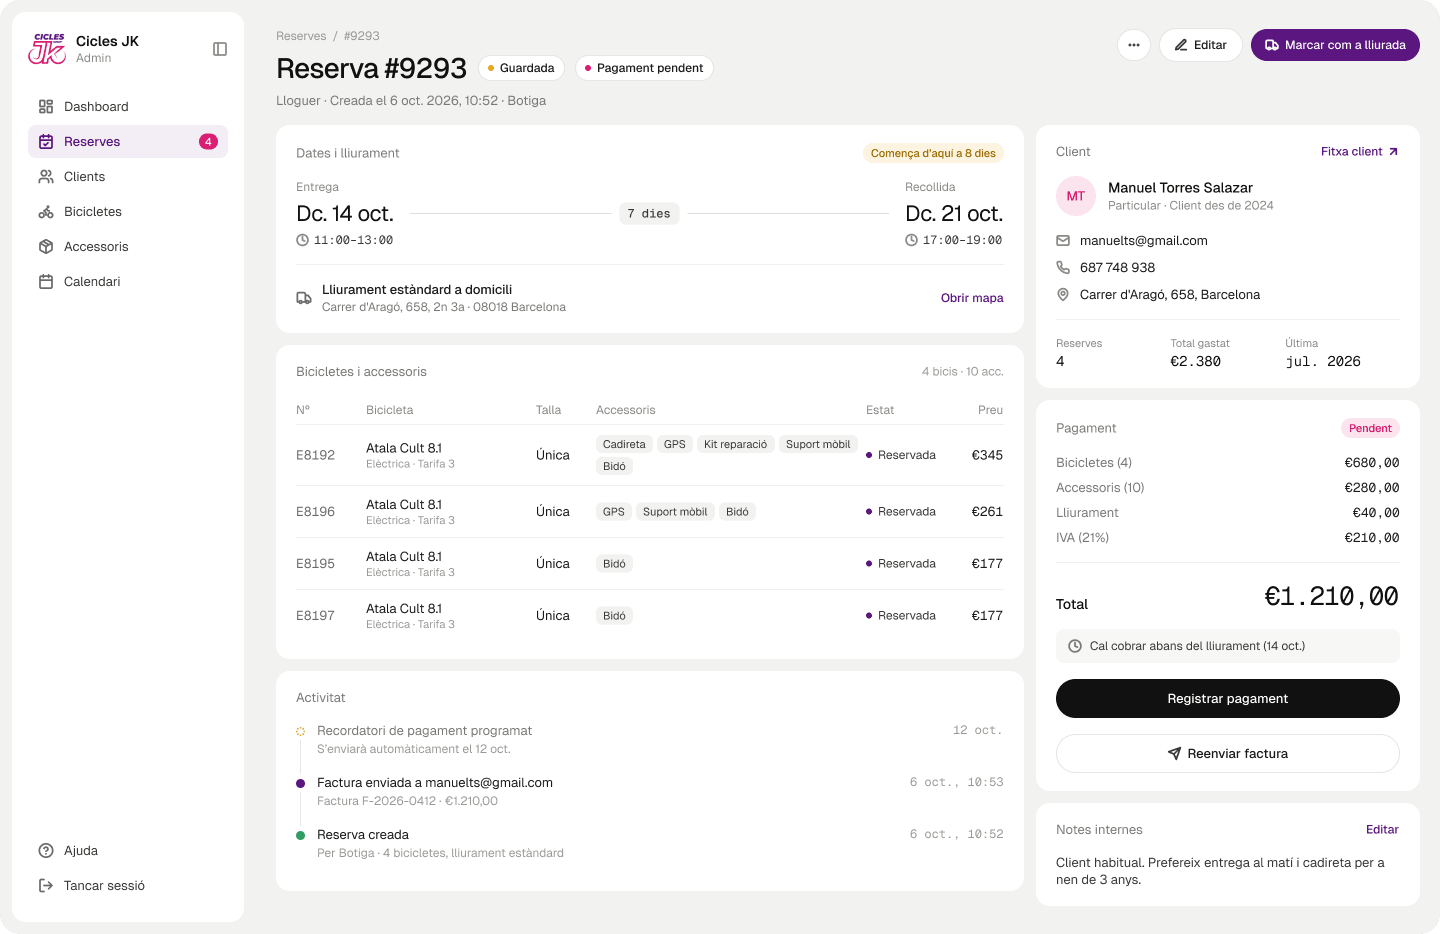This screenshot has width=1440, height=934.
Task: Click Reserva creada activity entry
Action: [650, 844]
